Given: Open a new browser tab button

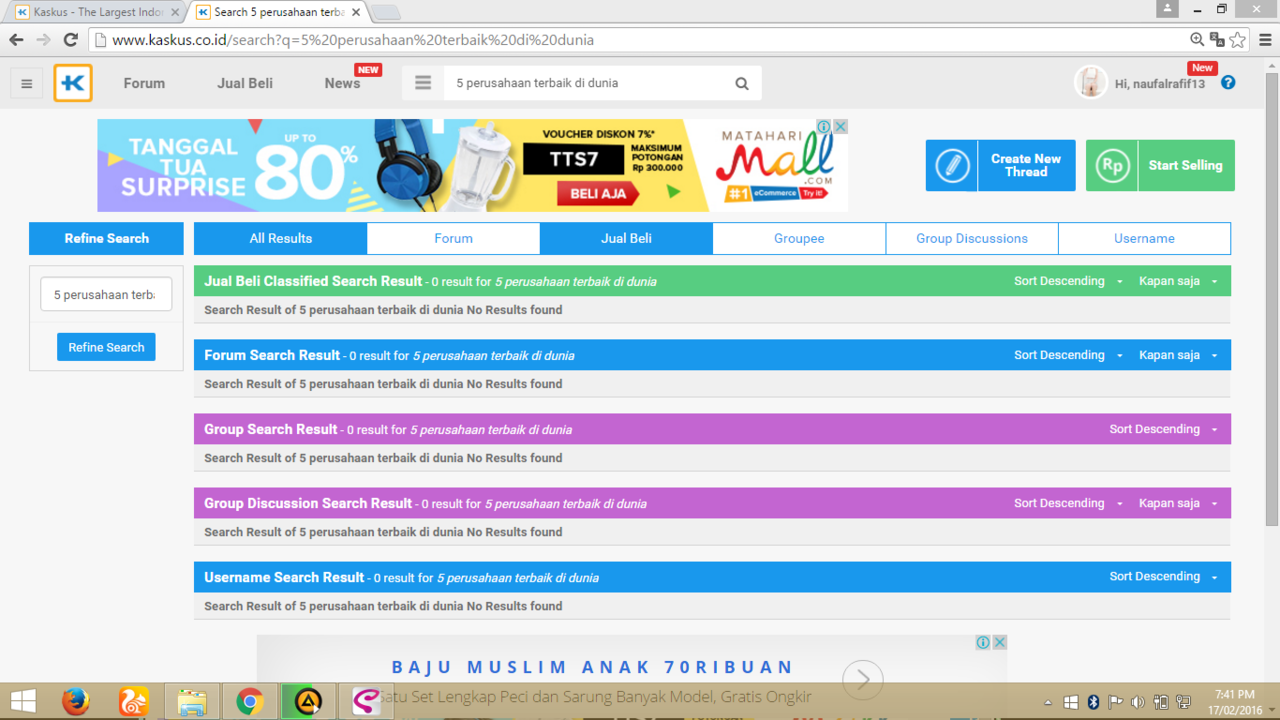Looking at the screenshot, I should tap(385, 12).
